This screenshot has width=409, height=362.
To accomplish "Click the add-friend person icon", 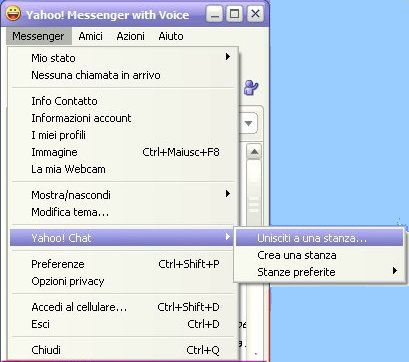I will coord(251,88).
